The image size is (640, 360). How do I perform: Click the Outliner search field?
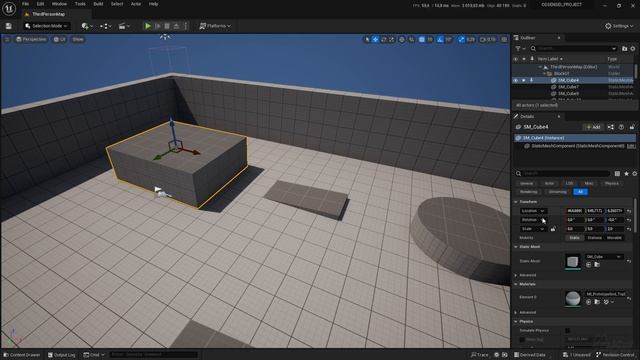pos(574,49)
